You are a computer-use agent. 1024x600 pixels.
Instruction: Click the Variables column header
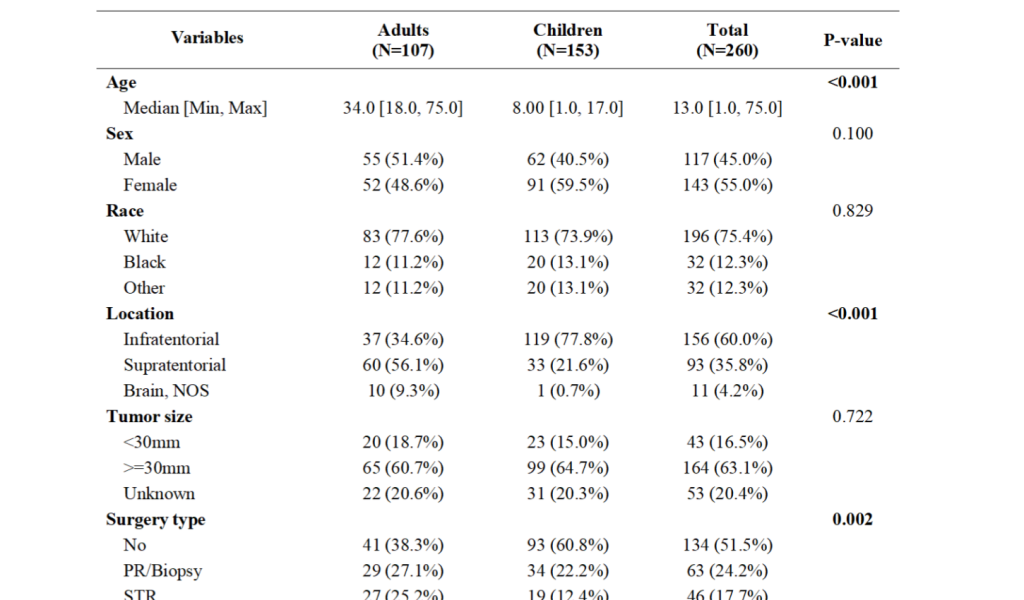click(207, 38)
